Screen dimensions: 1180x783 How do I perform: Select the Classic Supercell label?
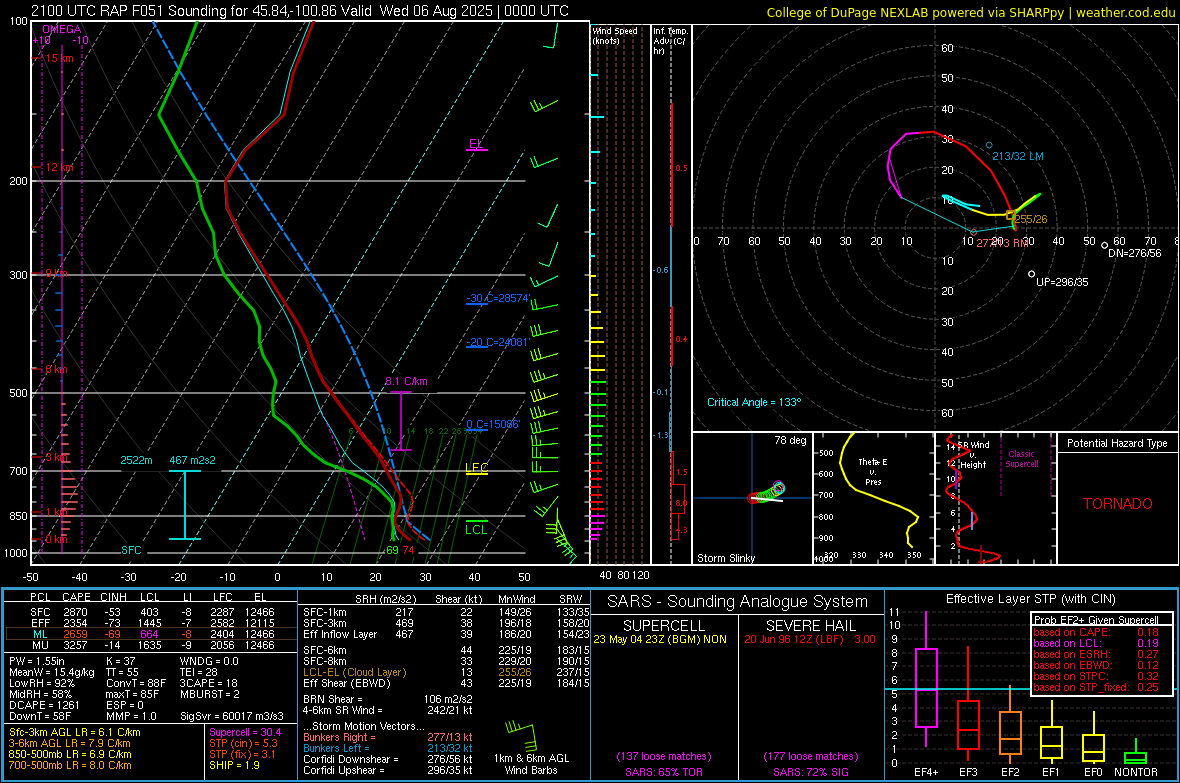click(x=1022, y=459)
